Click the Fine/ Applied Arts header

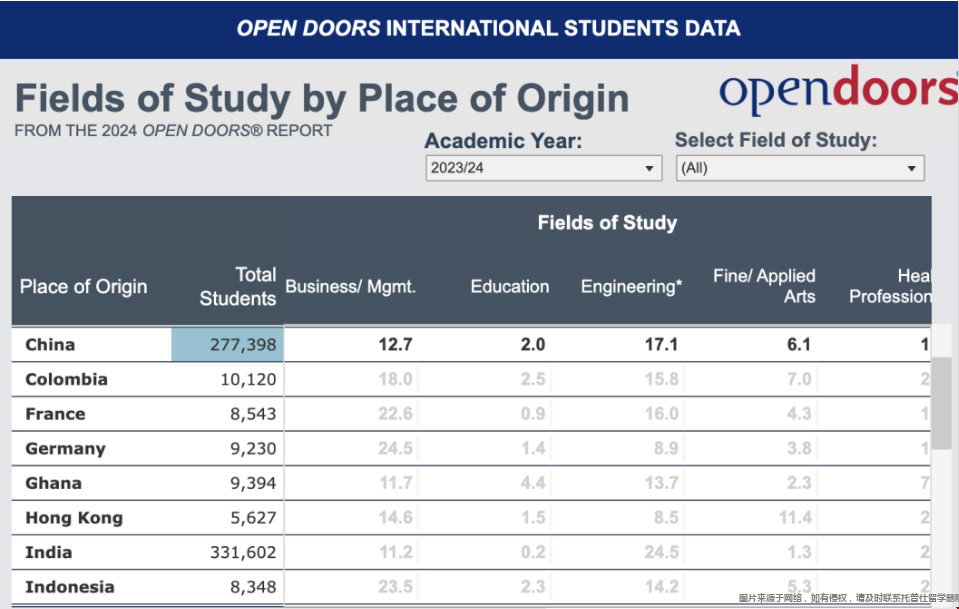click(x=764, y=286)
